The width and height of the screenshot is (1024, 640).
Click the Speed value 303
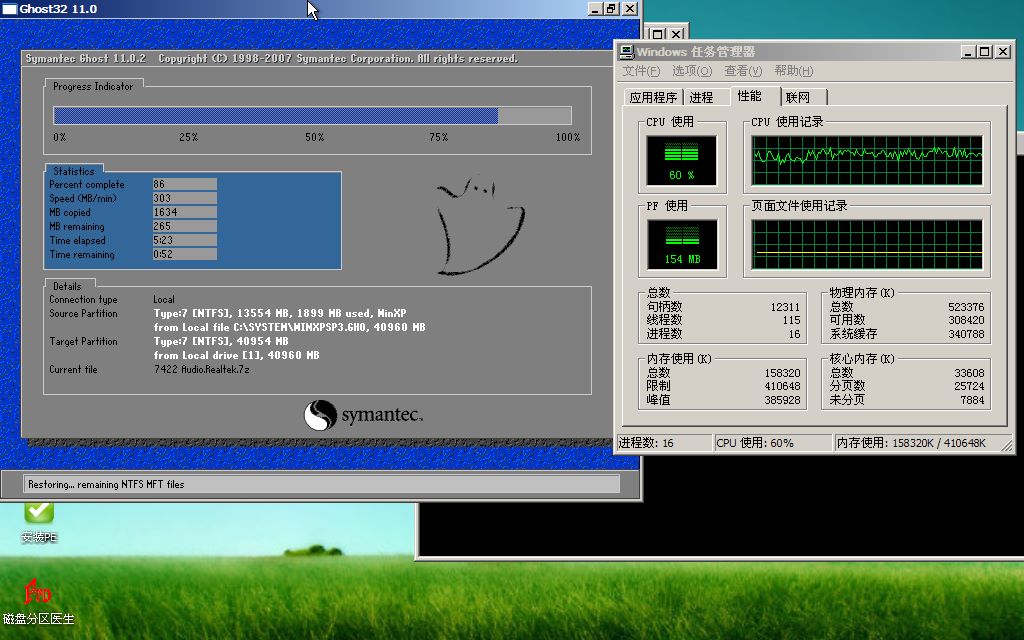(x=185, y=198)
